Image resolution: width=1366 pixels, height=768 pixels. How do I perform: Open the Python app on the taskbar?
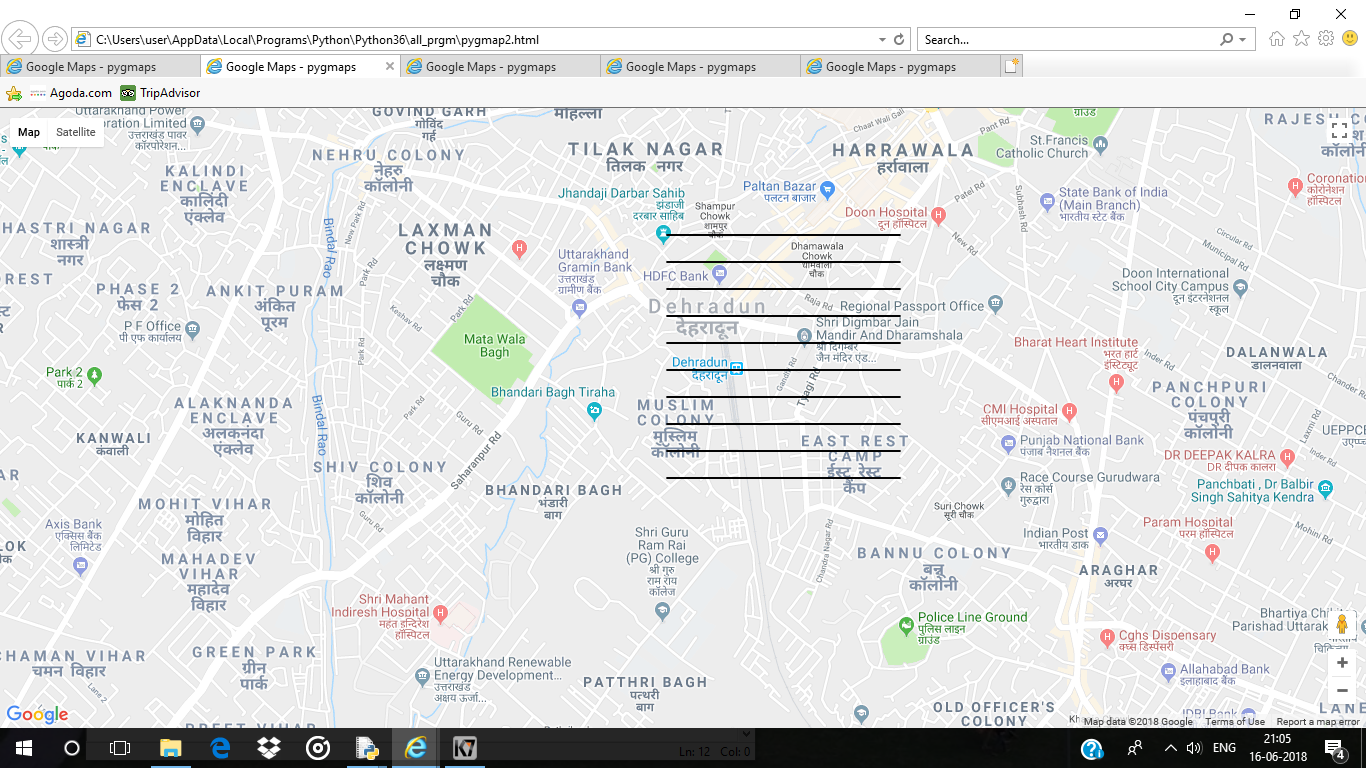point(367,748)
